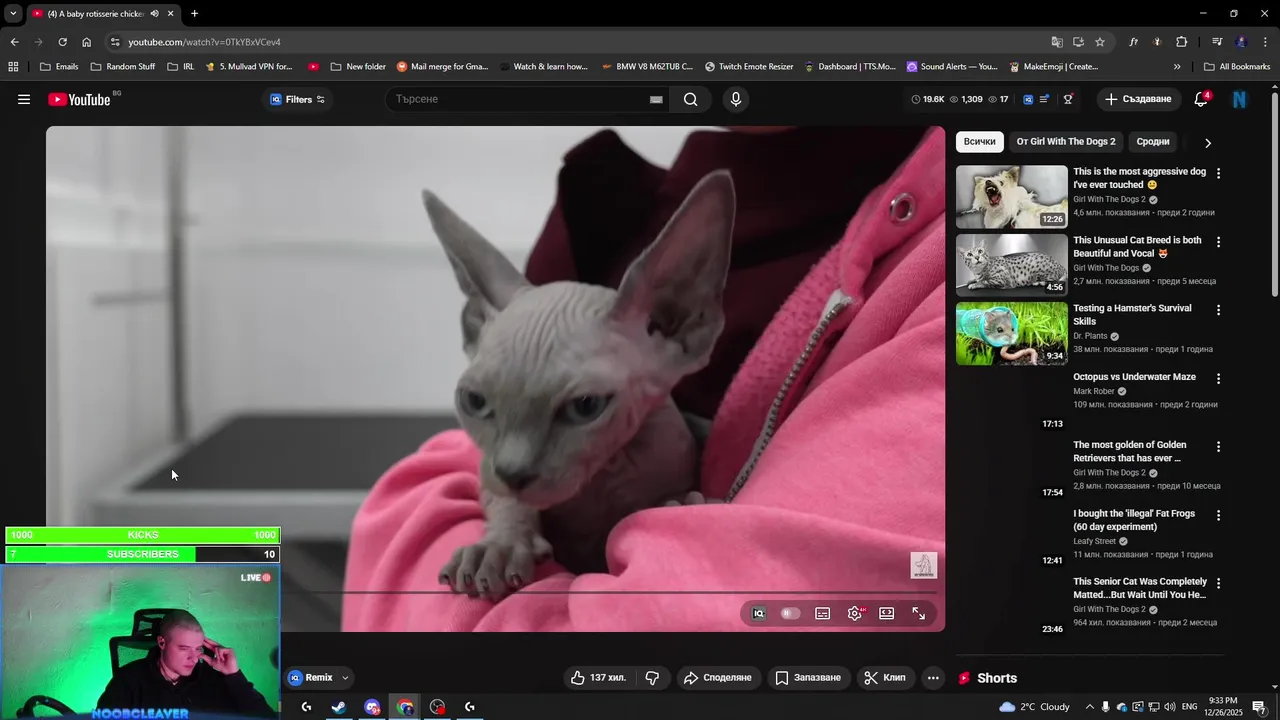Select the 'Всички' filter chip

[980, 142]
